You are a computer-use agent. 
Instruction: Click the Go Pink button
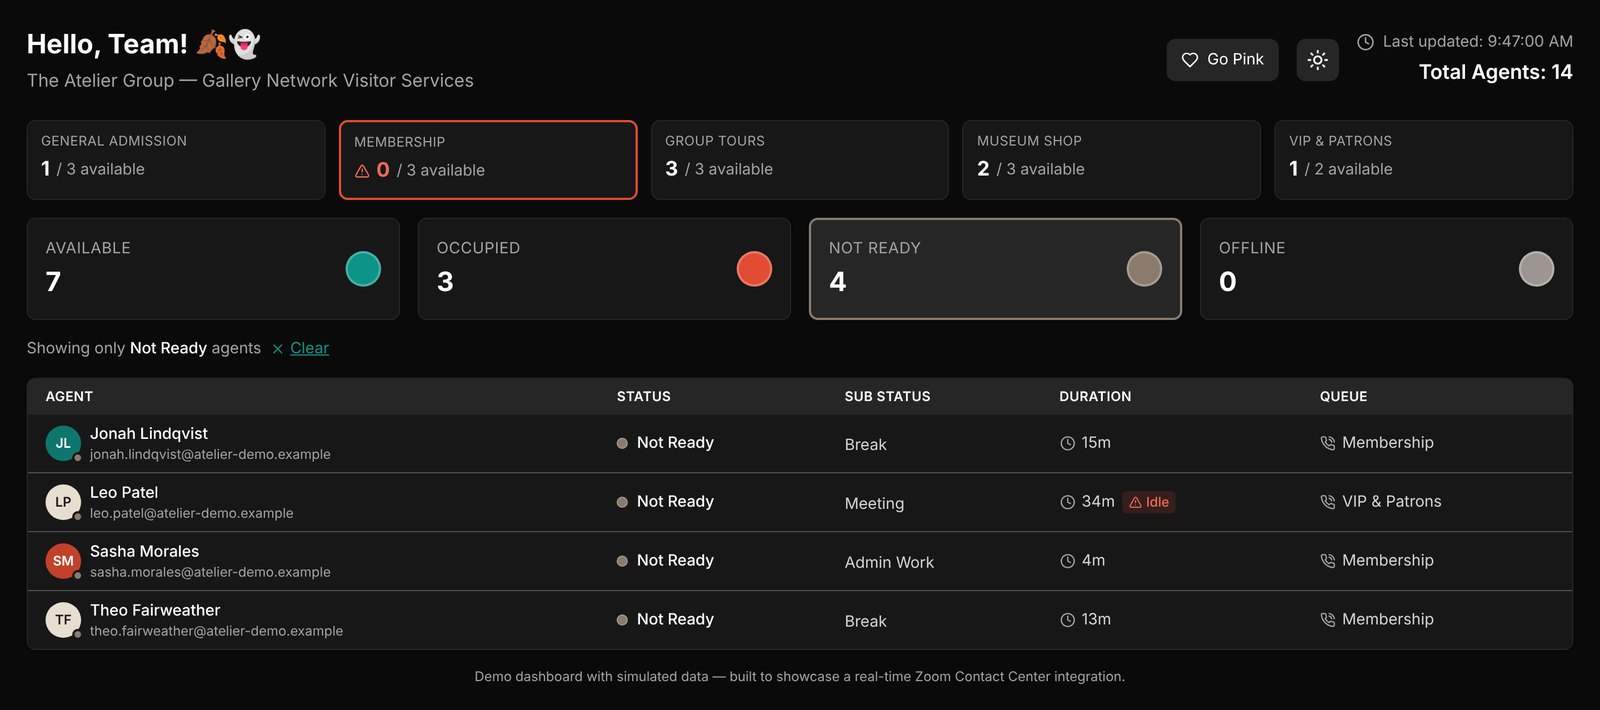(x=1222, y=60)
